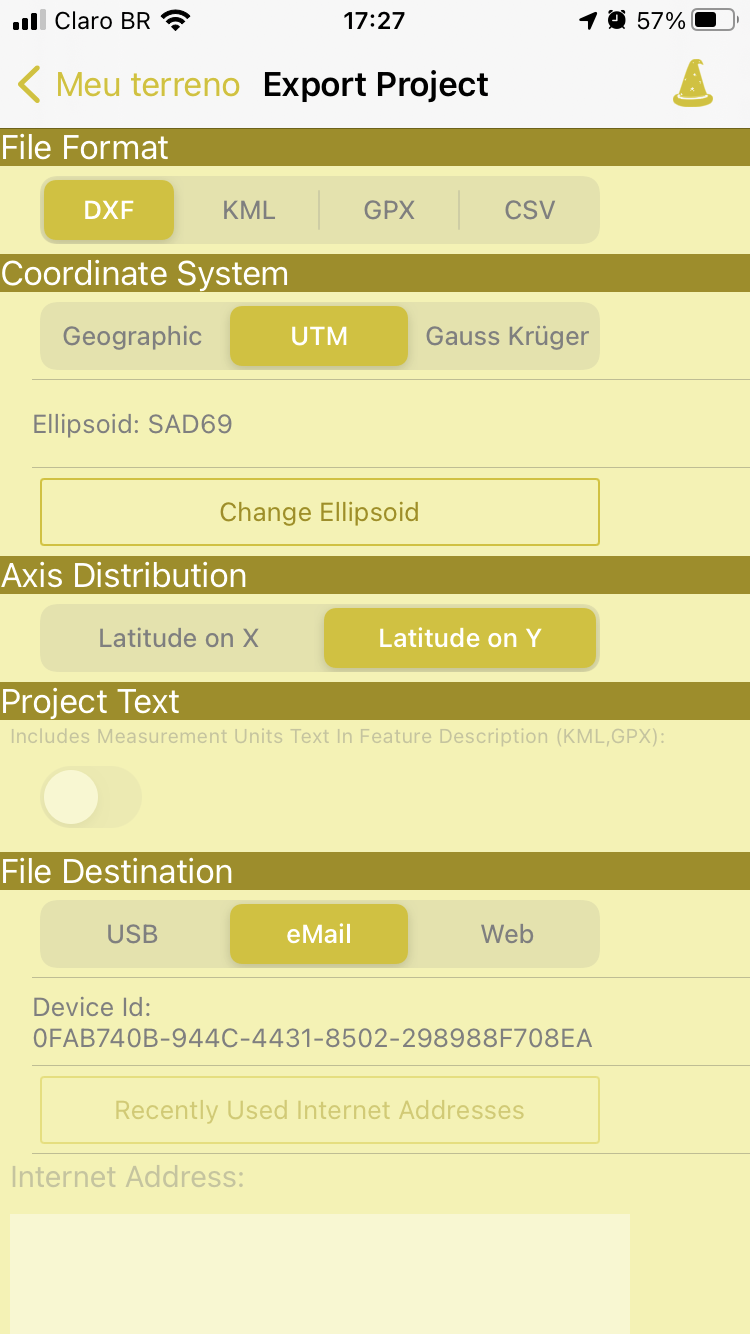Tap the back chevron beside Meu terreno

(x=28, y=84)
